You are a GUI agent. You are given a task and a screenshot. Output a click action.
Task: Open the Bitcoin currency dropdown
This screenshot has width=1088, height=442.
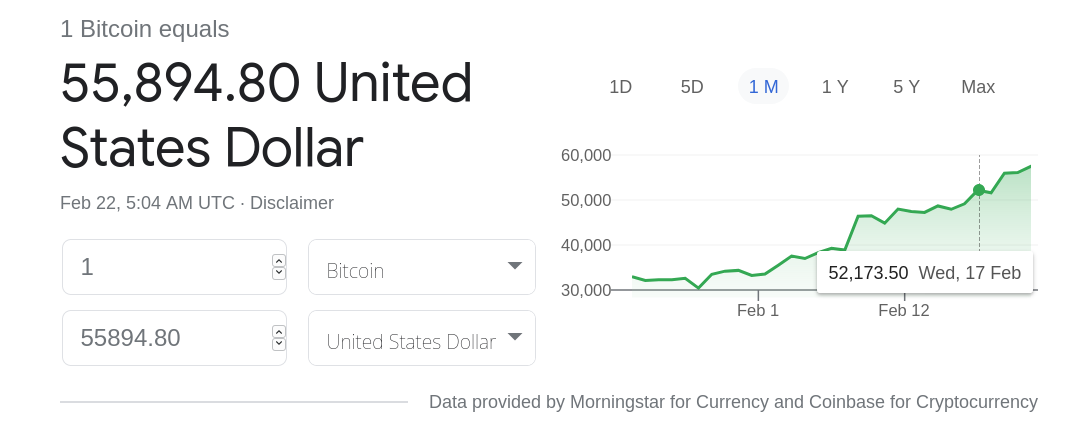pos(422,267)
